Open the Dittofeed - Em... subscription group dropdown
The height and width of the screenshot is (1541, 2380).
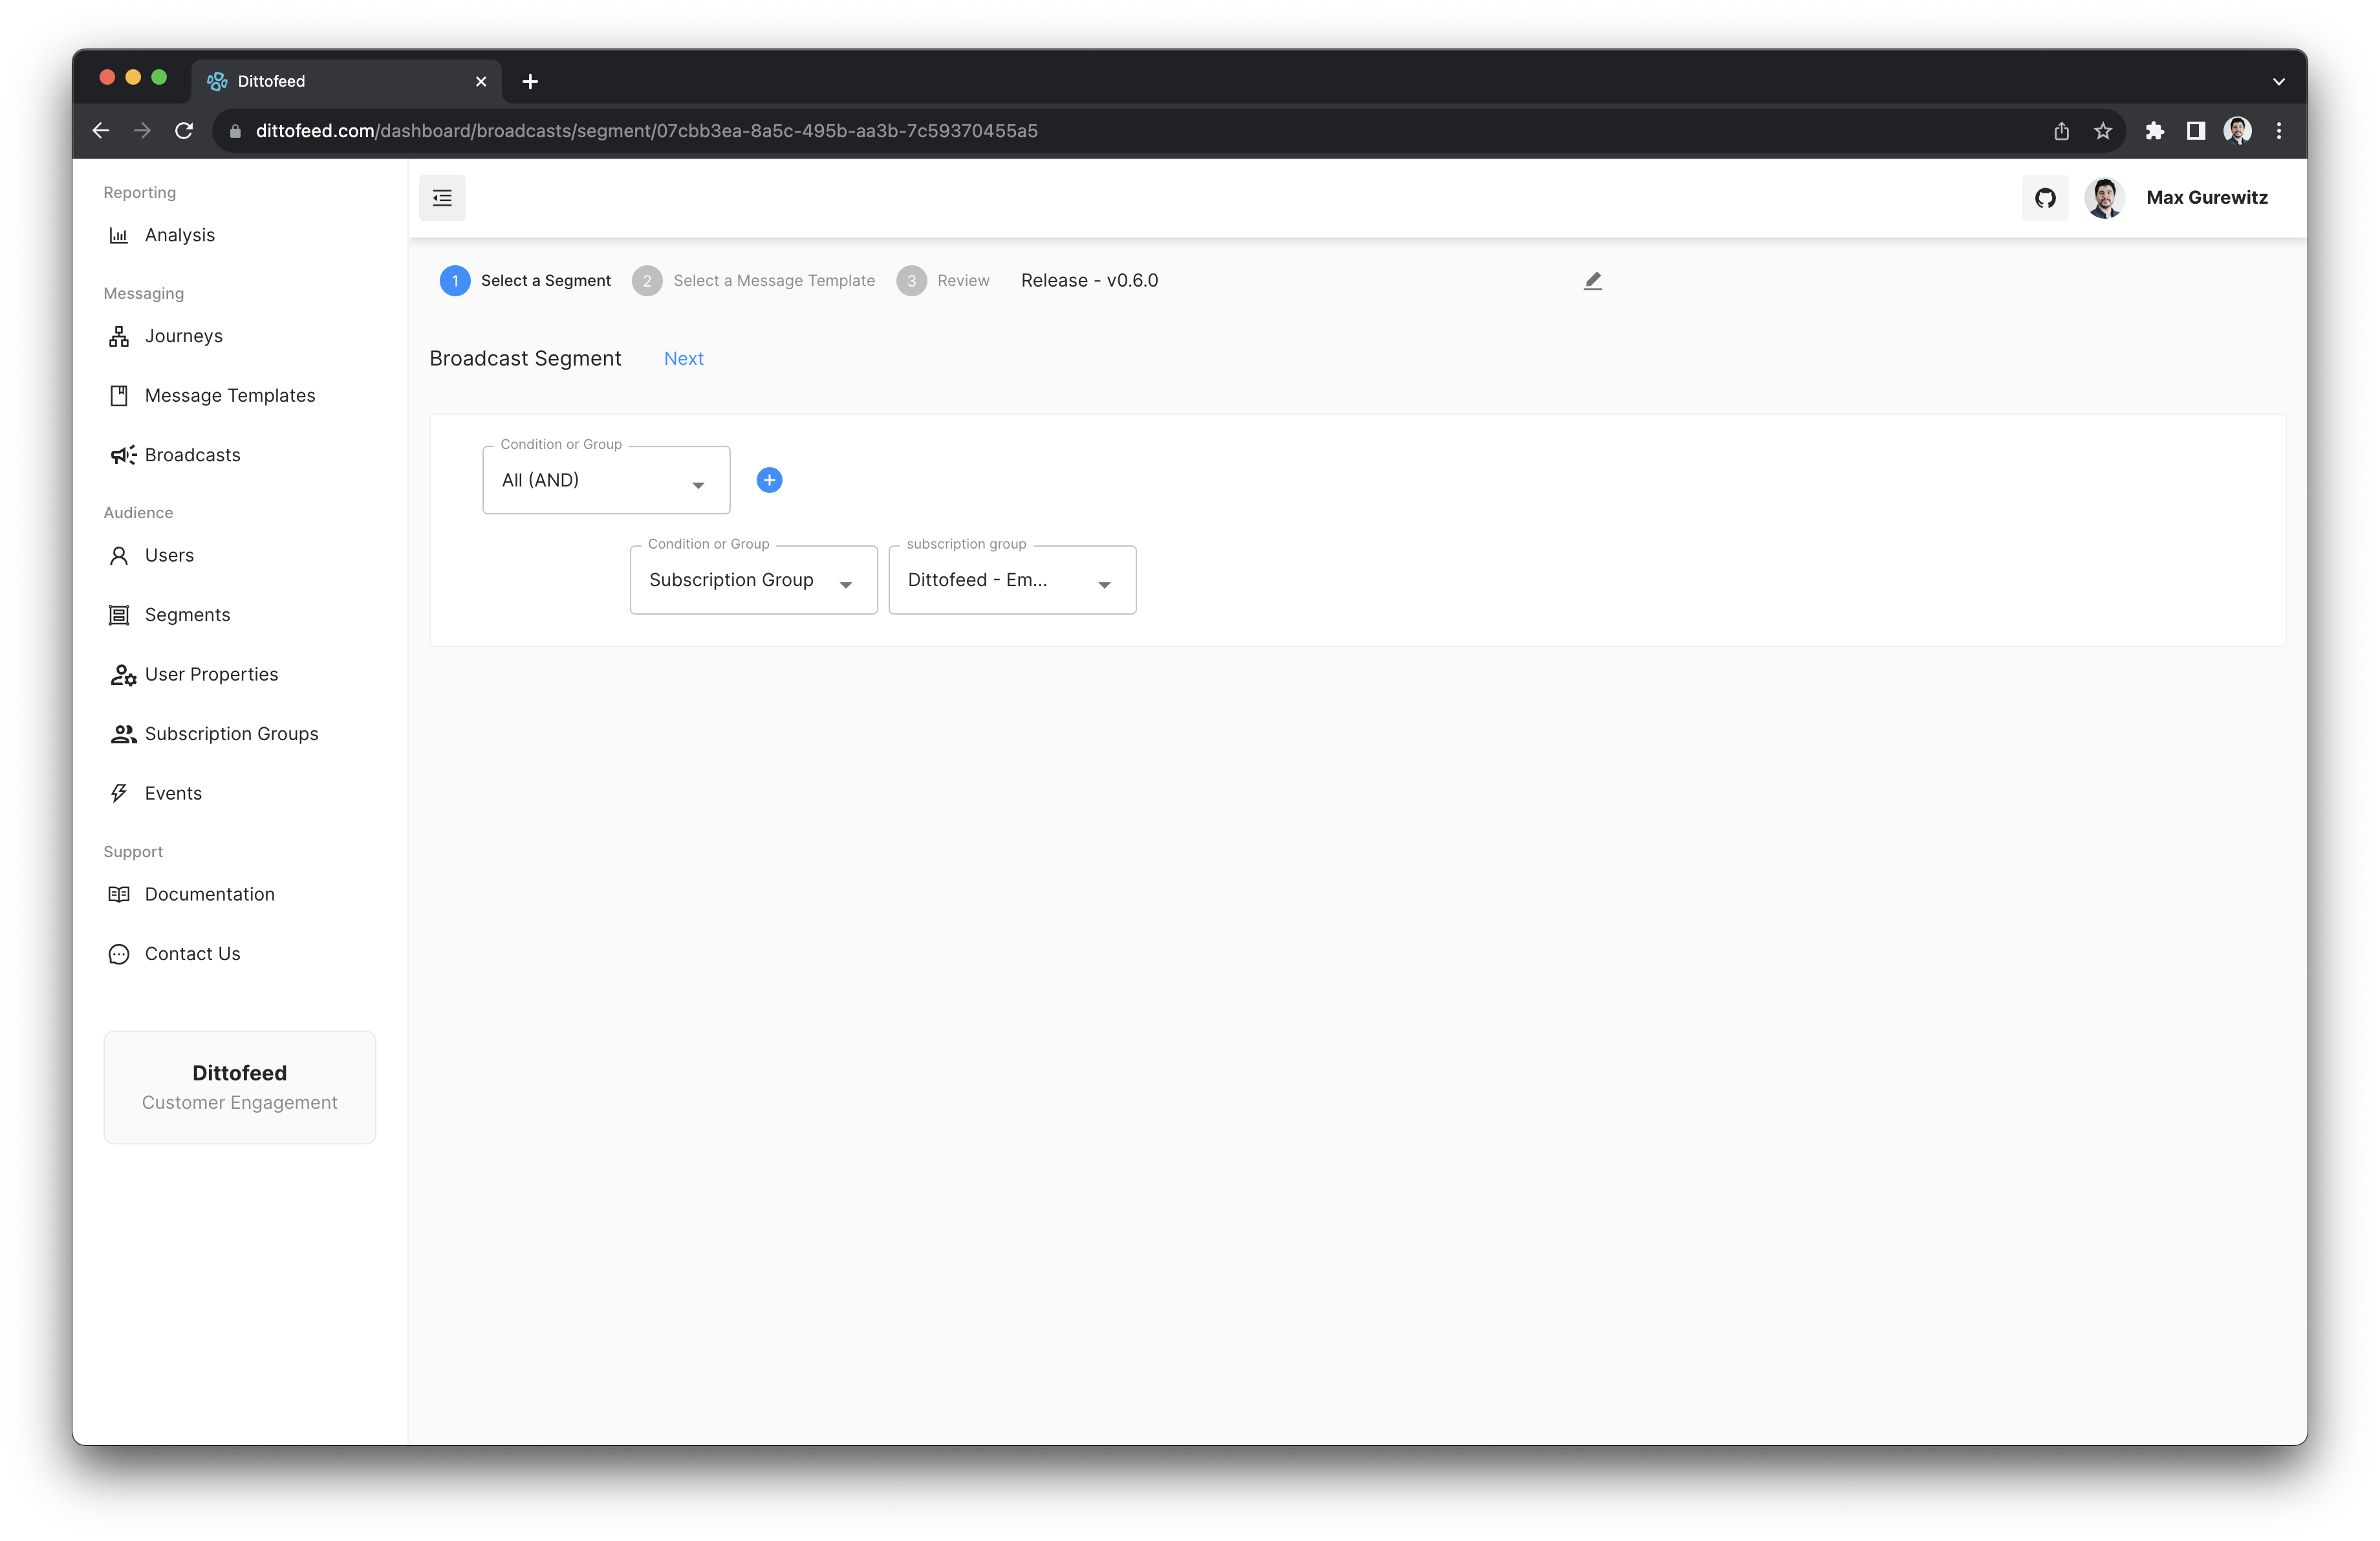[x=1012, y=580]
